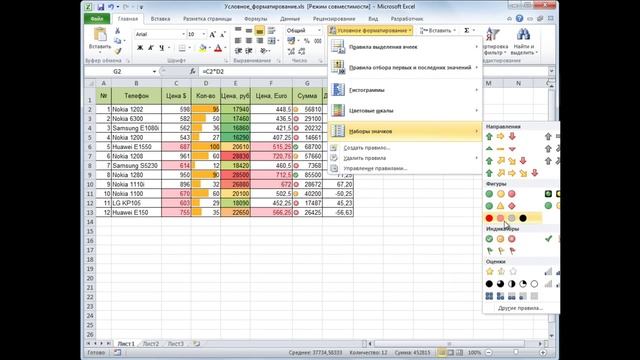Choose the three flags icon set
Viewport: 640px width, 360px height.
(500, 251)
